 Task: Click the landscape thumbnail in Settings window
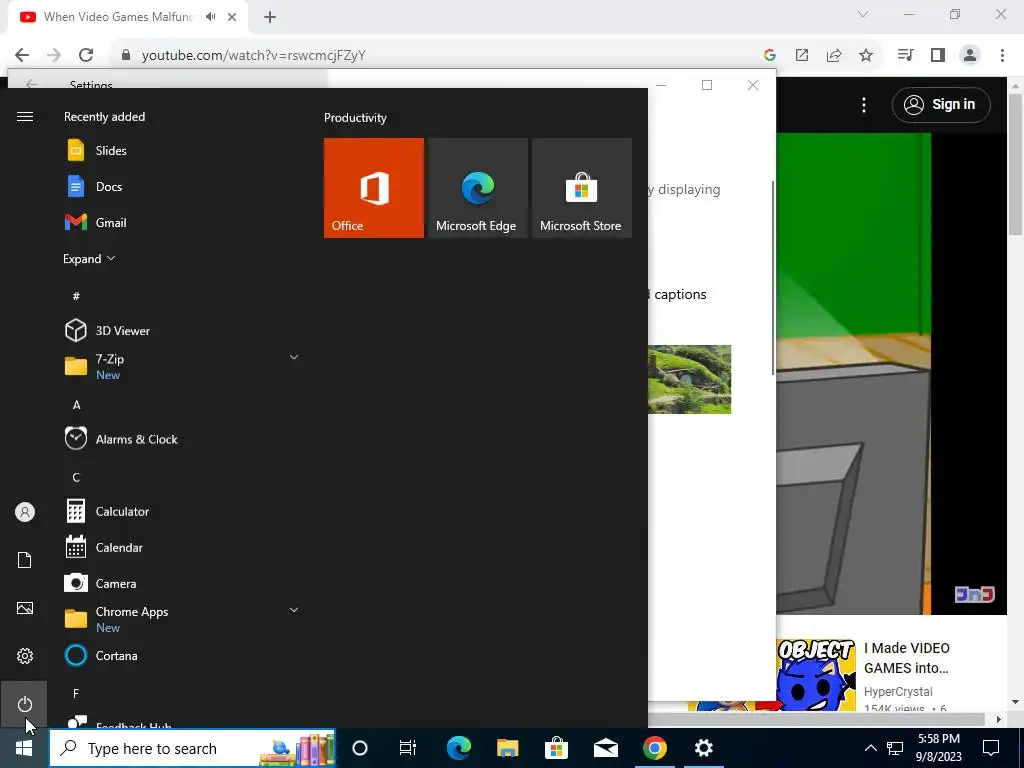(x=690, y=379)
